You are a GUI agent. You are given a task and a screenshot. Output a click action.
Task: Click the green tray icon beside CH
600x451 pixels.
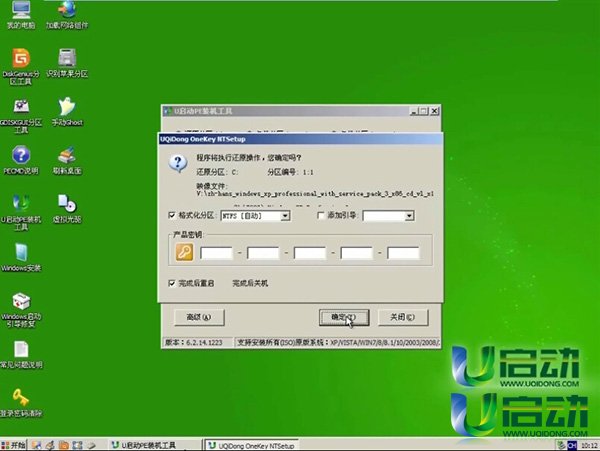[x=561, y=445]
